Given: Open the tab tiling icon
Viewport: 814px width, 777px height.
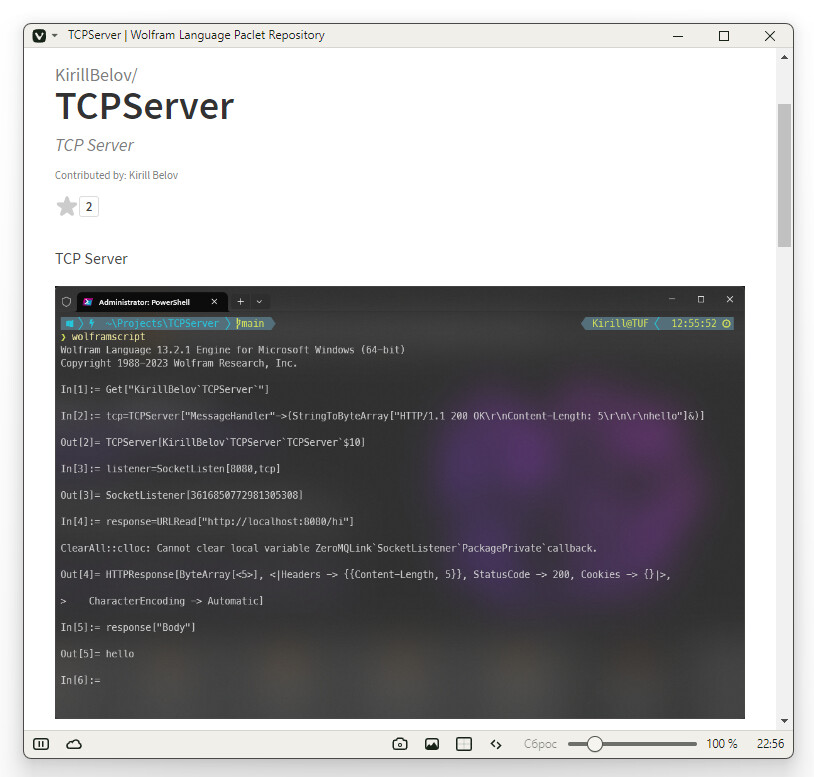Looking at the screenshot, I should (464, 744).
